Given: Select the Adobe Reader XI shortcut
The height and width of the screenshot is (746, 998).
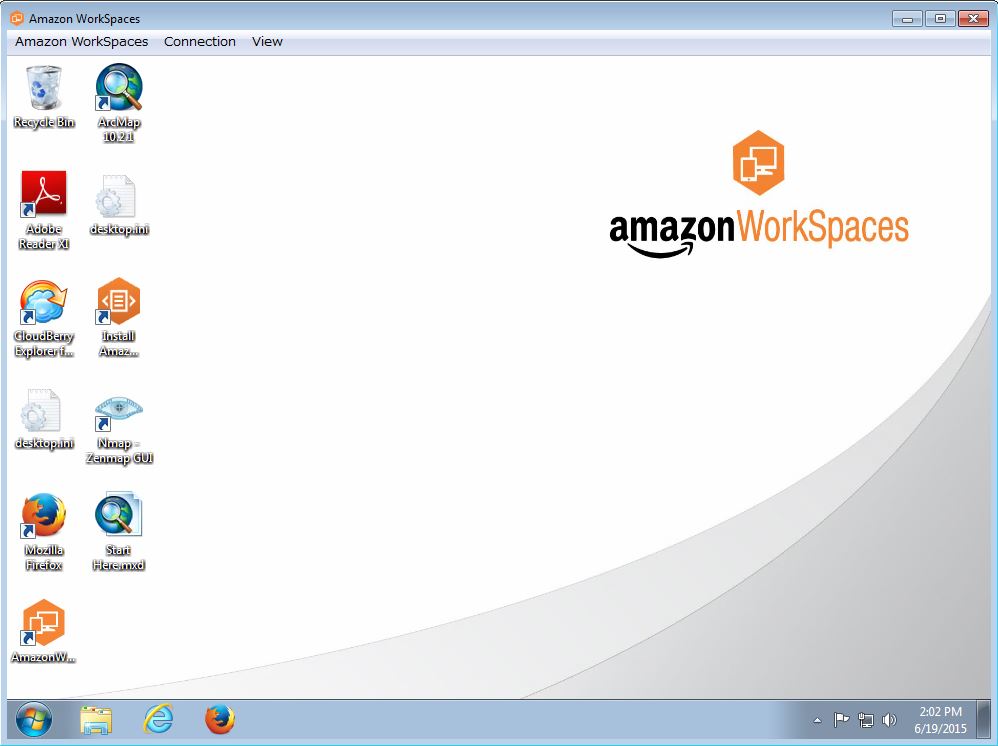Looking at the screenshot, I should 43,210.
